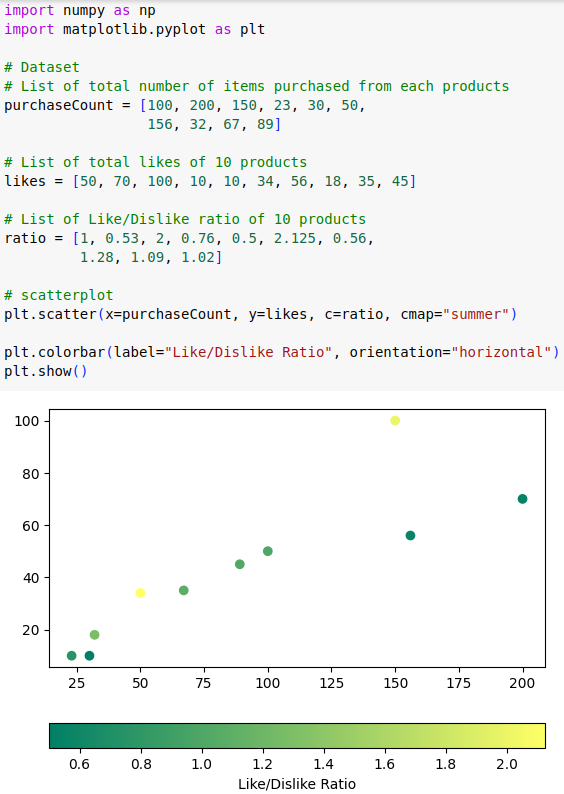Place cursor on 'purchaseCount' variable definition
Screen dimensions: 564x794
coord(59,105)
